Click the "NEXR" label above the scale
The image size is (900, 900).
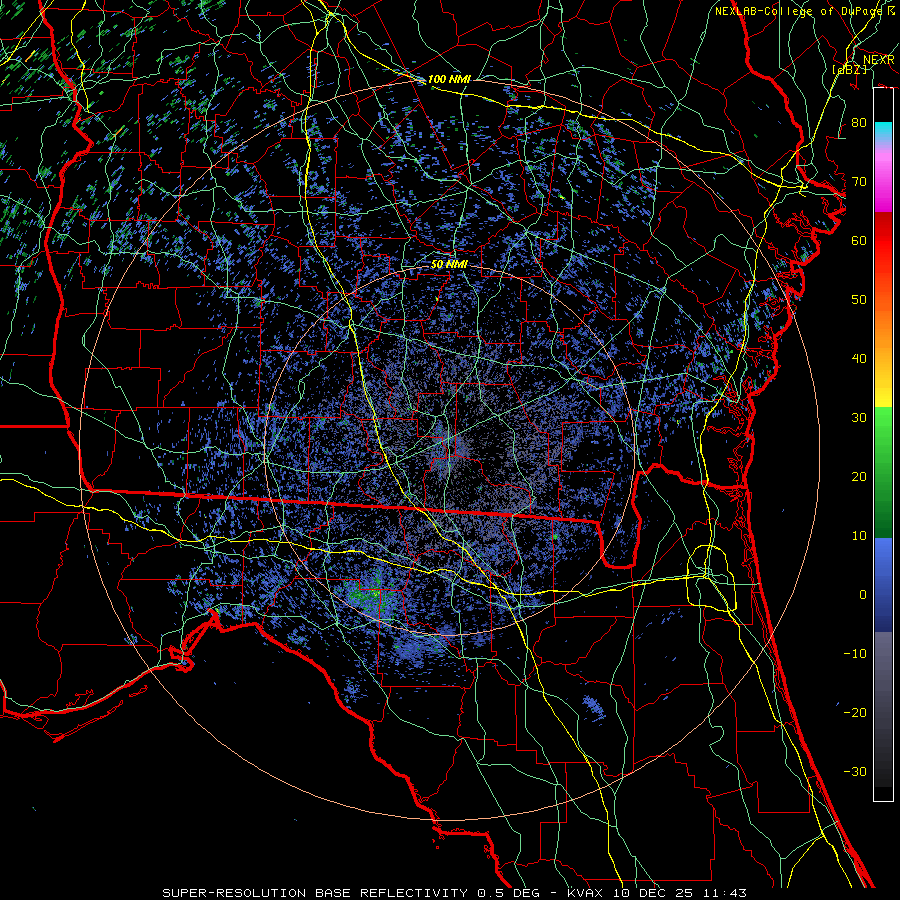(x=879, y=60)
